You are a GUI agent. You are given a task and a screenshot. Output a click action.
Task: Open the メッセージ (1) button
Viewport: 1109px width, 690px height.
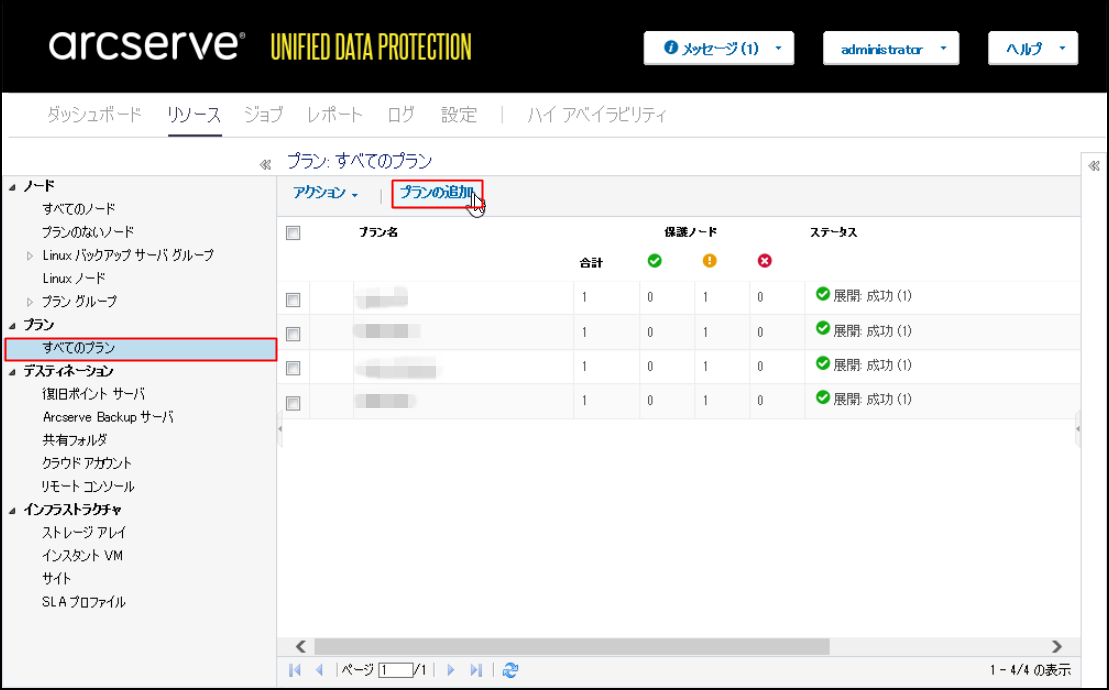tap(719, 49)
